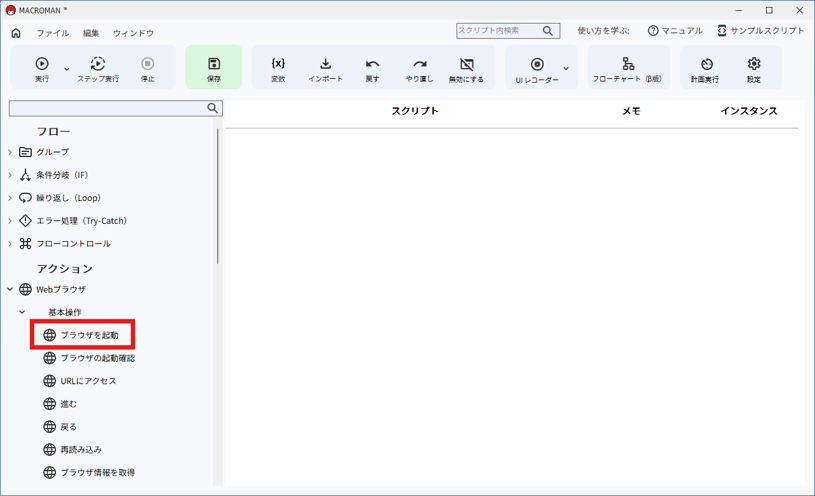
Task: Select Webブラウザ category
Action: [52, 290]
